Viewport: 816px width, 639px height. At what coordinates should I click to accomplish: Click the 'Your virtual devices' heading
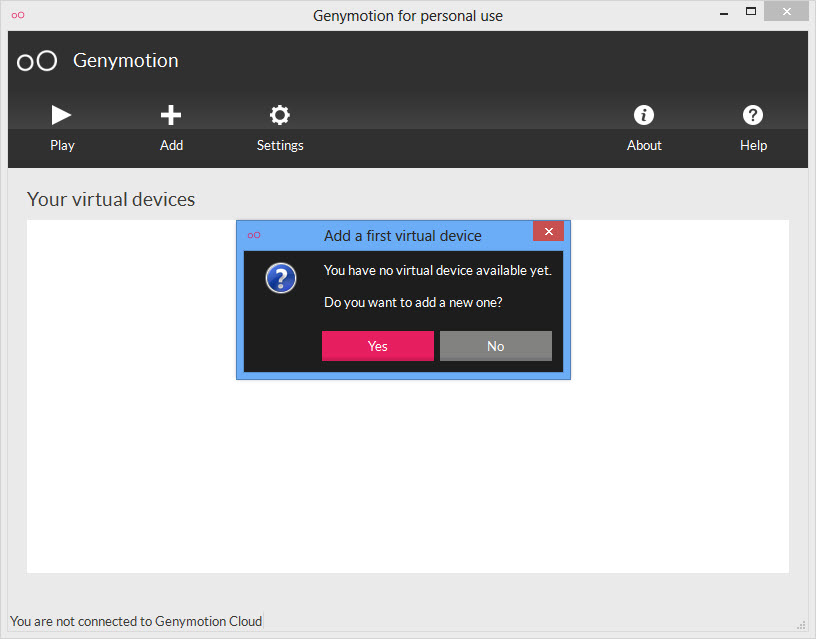pyautogui.click(x=111, y=199)
